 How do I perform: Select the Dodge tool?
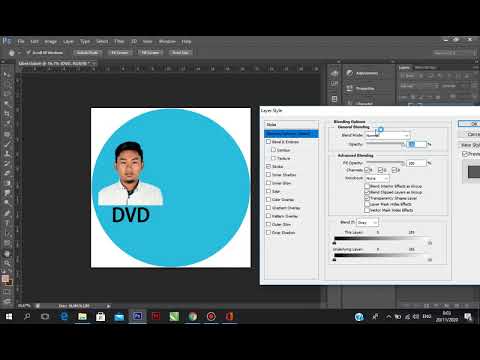pyautogui.click(x=7, y=203)
